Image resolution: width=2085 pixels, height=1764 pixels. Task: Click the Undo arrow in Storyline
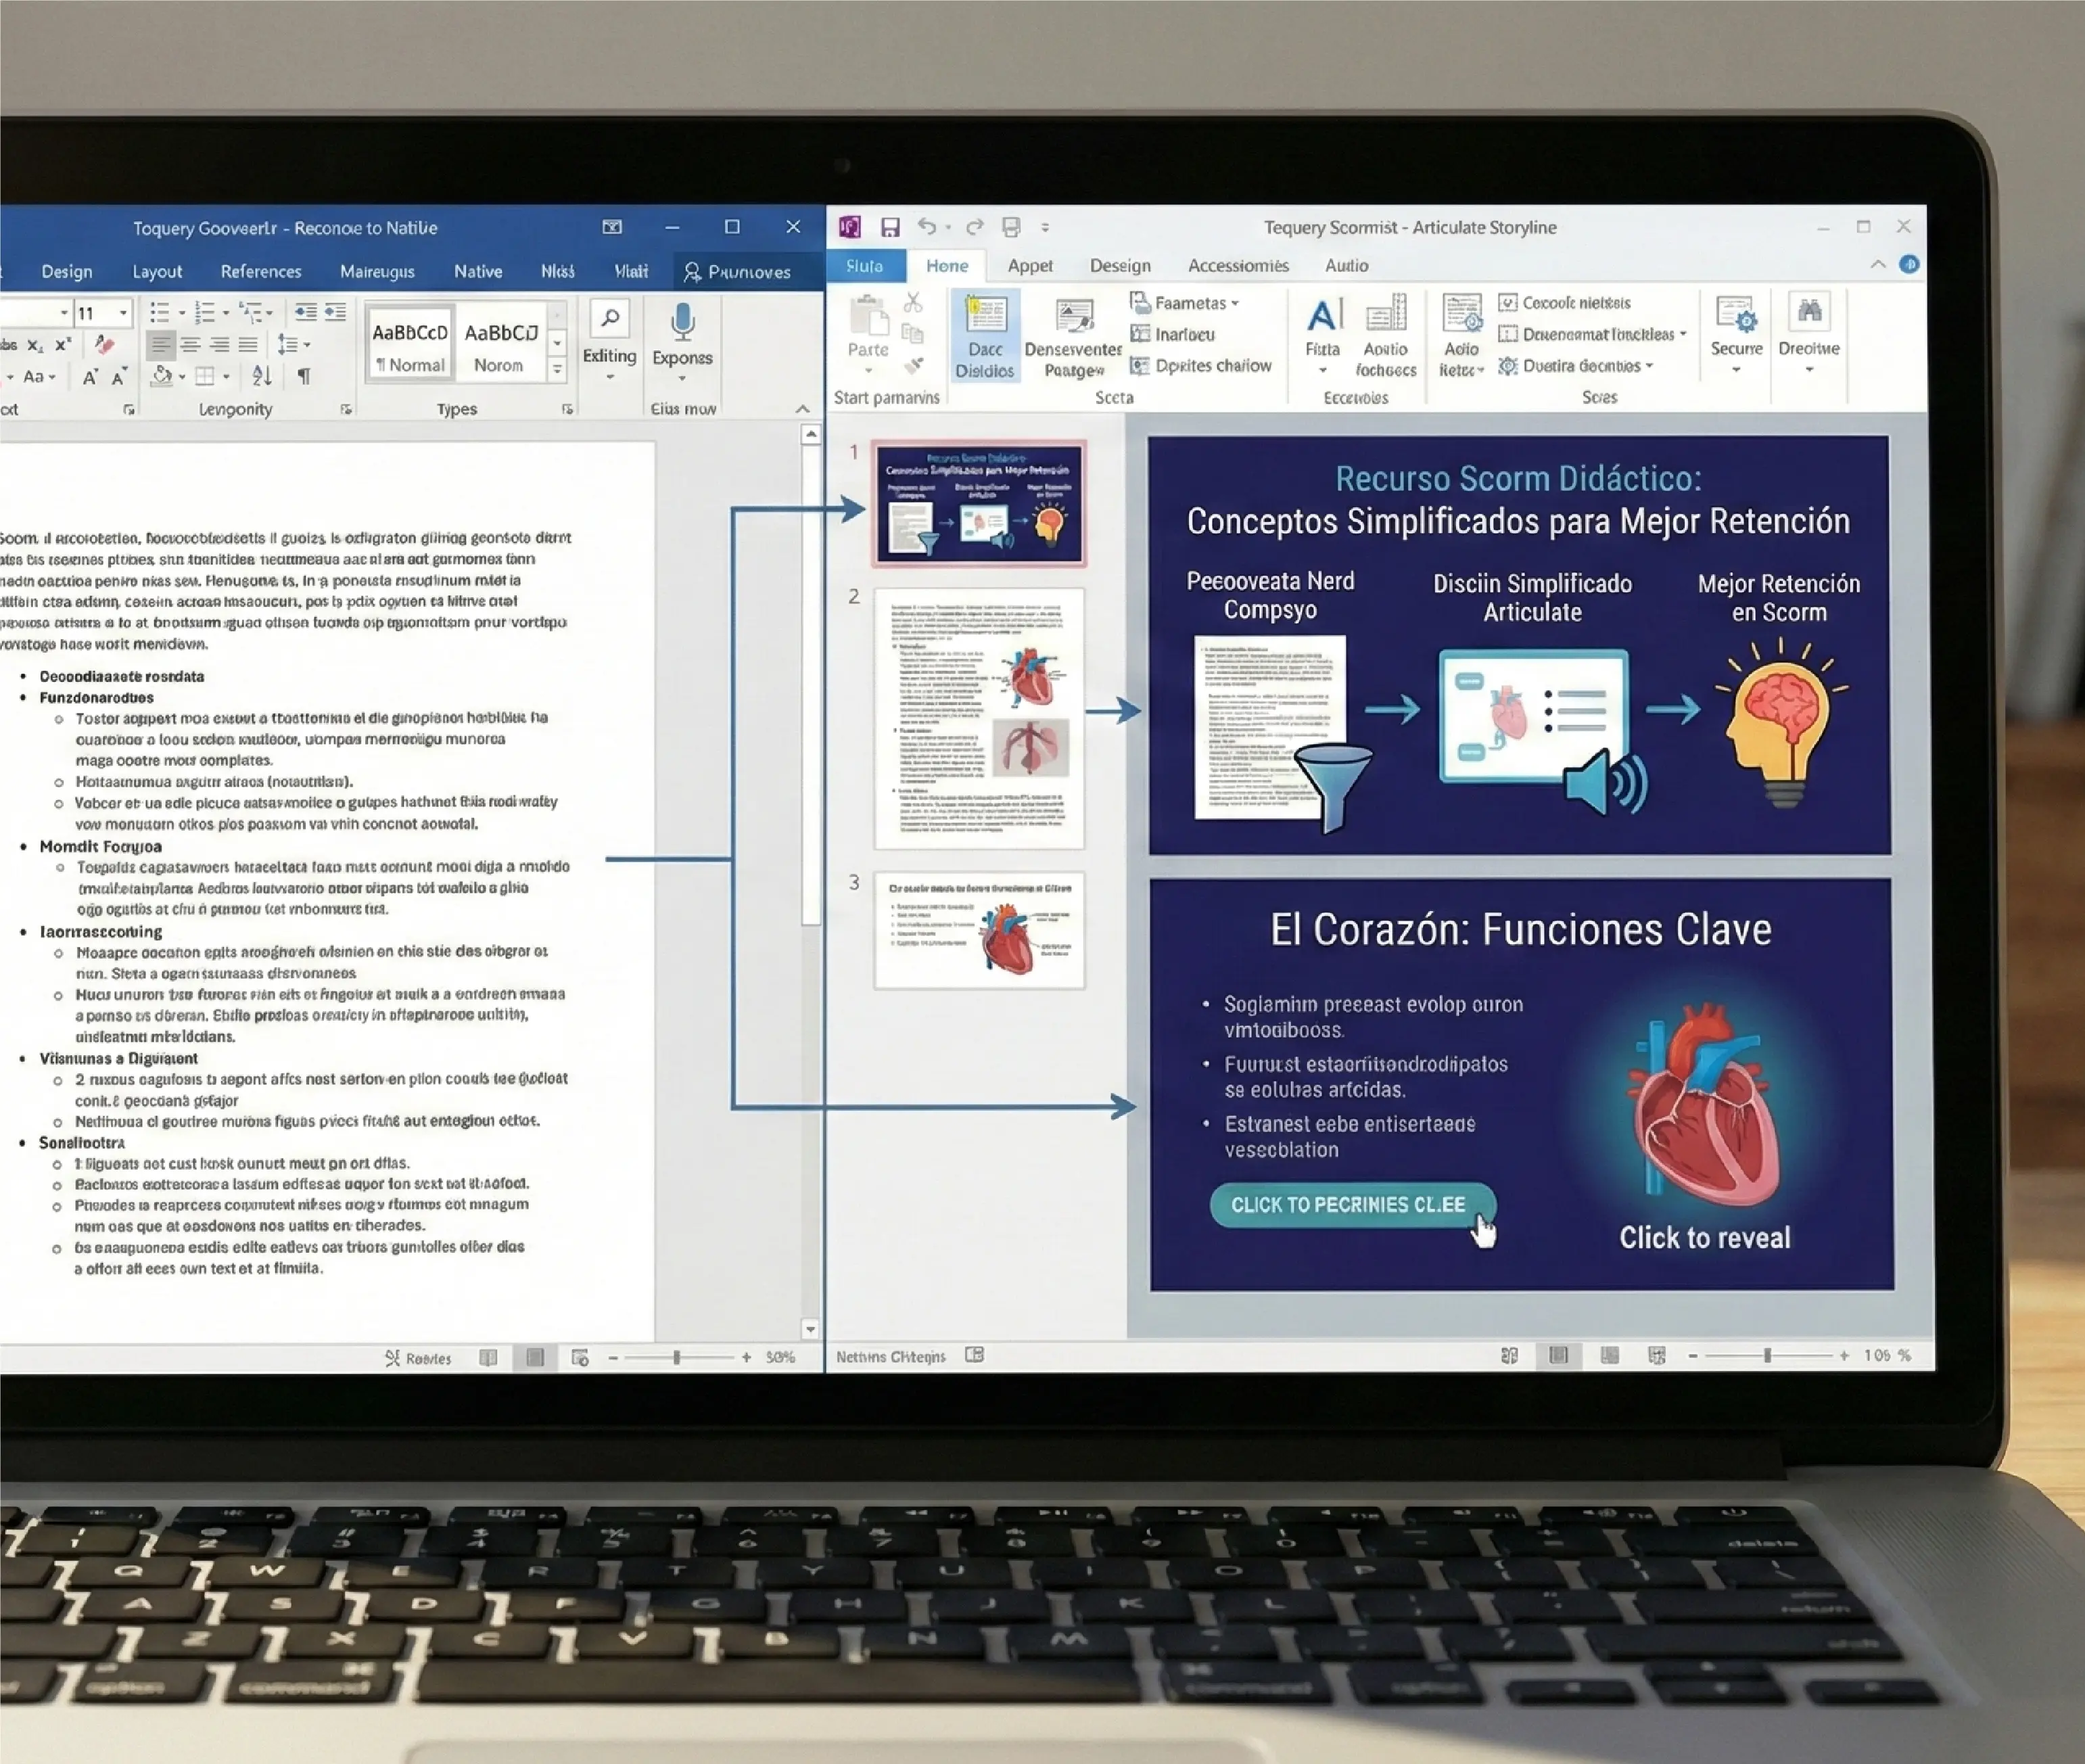pyautogui.click(x=927, y=227)
